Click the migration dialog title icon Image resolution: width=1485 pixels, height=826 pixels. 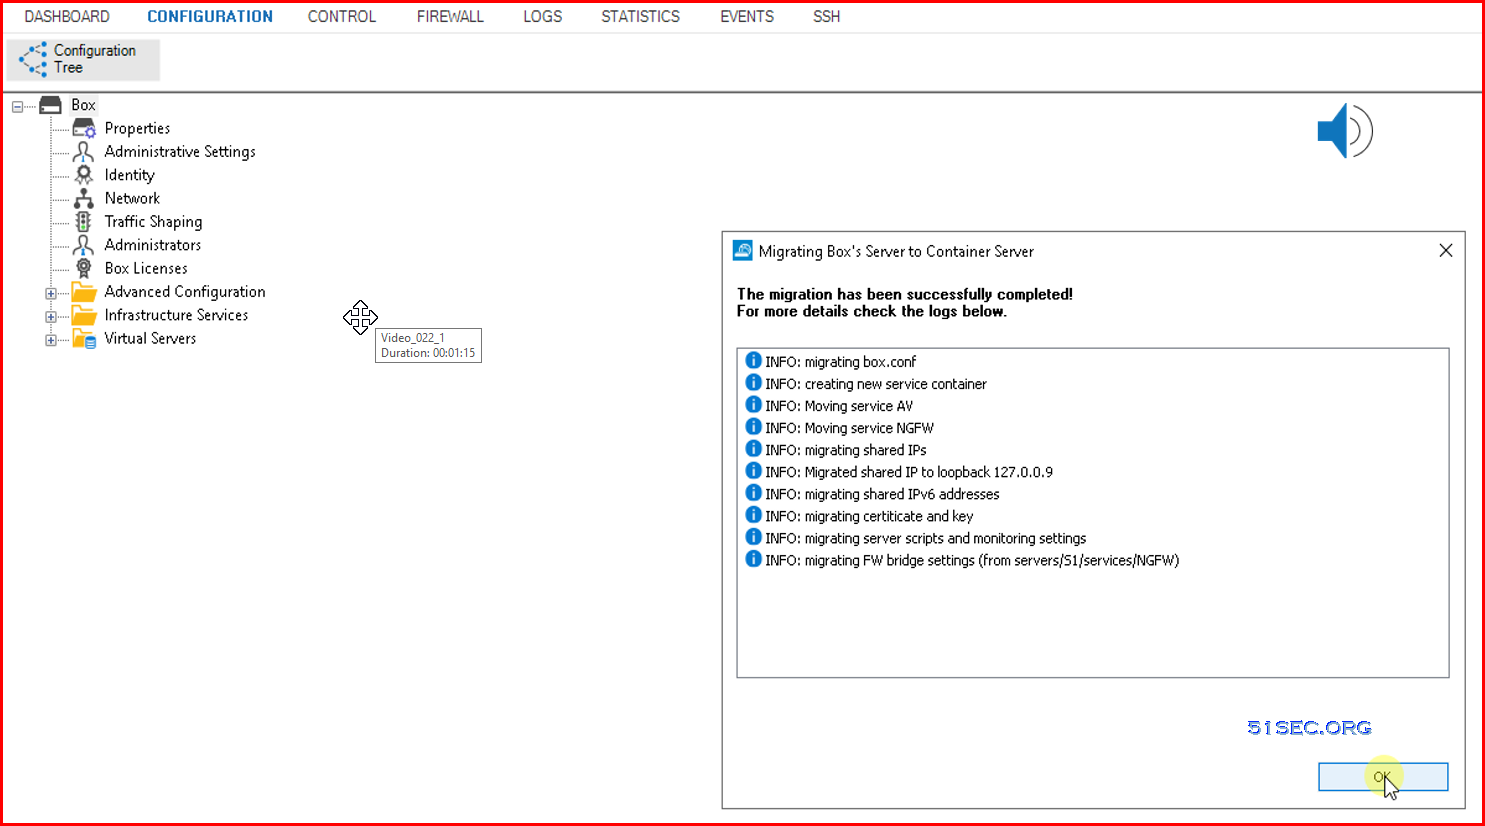pos(743,250)
